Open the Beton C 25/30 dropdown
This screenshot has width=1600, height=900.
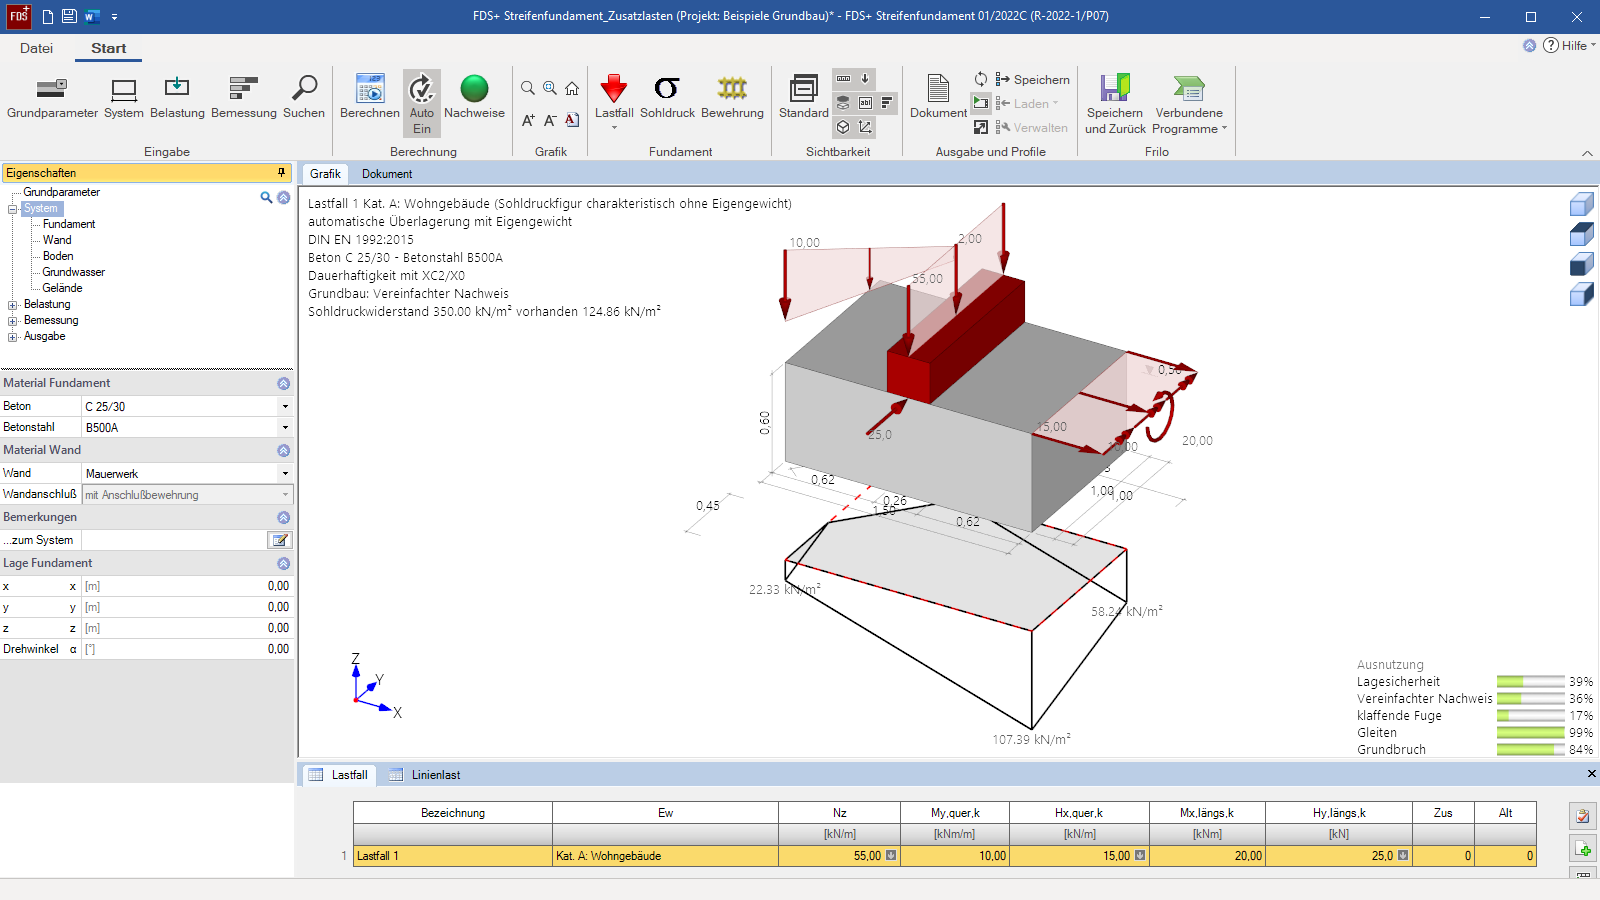click(x=285, y=406)
